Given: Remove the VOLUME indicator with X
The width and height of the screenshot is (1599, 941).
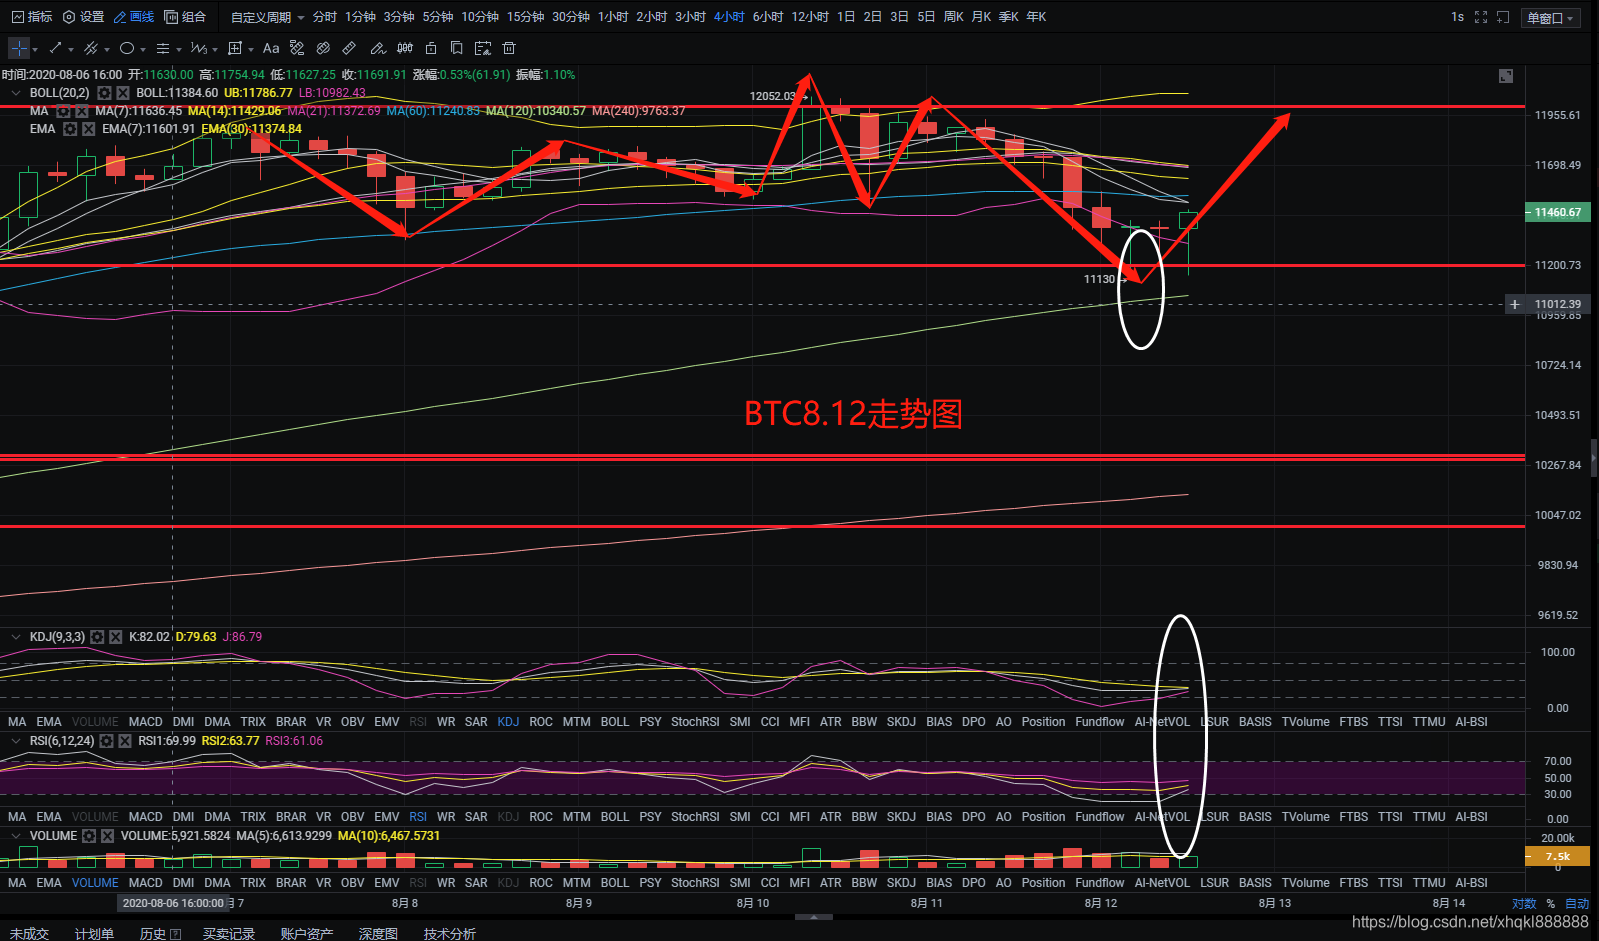Looking at the screenshot, I should coord(108,836).
